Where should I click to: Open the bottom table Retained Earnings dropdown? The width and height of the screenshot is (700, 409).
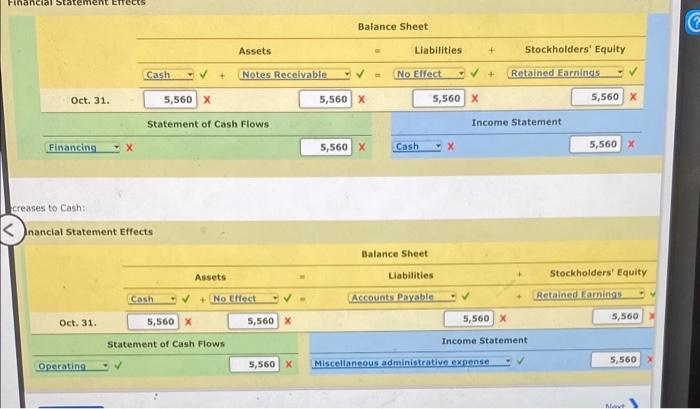[x=589, y=294]
